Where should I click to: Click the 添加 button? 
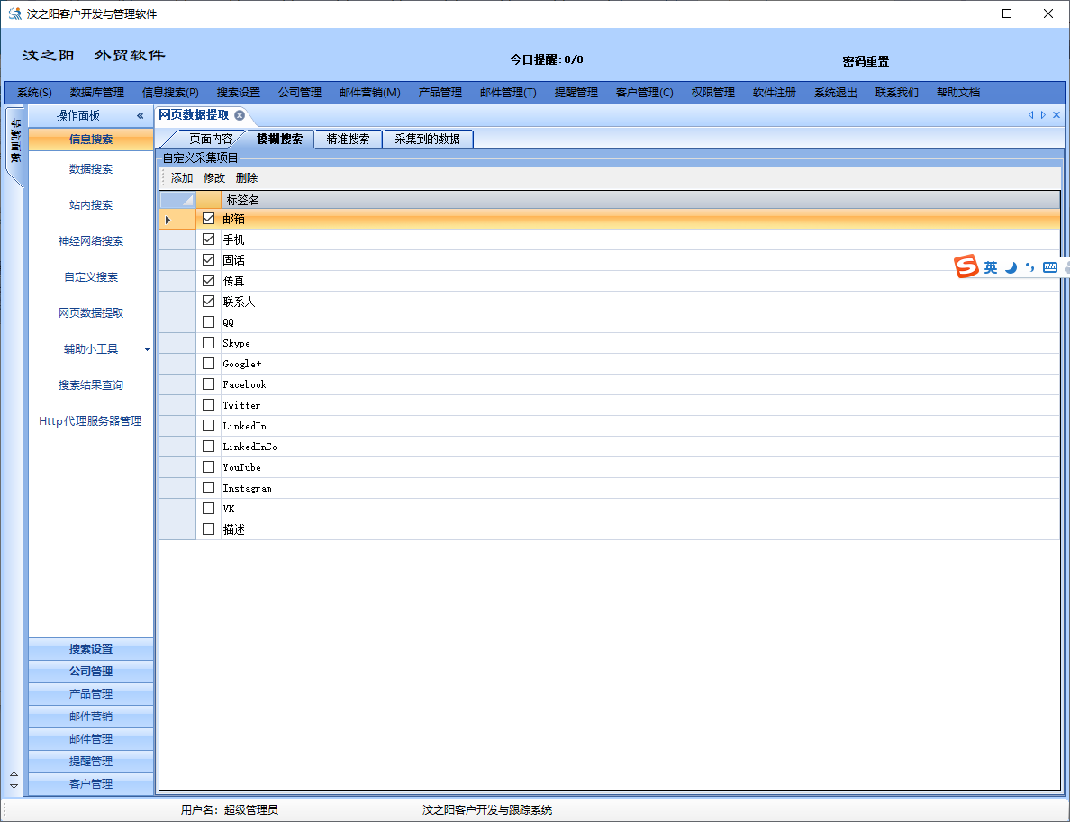182,178
